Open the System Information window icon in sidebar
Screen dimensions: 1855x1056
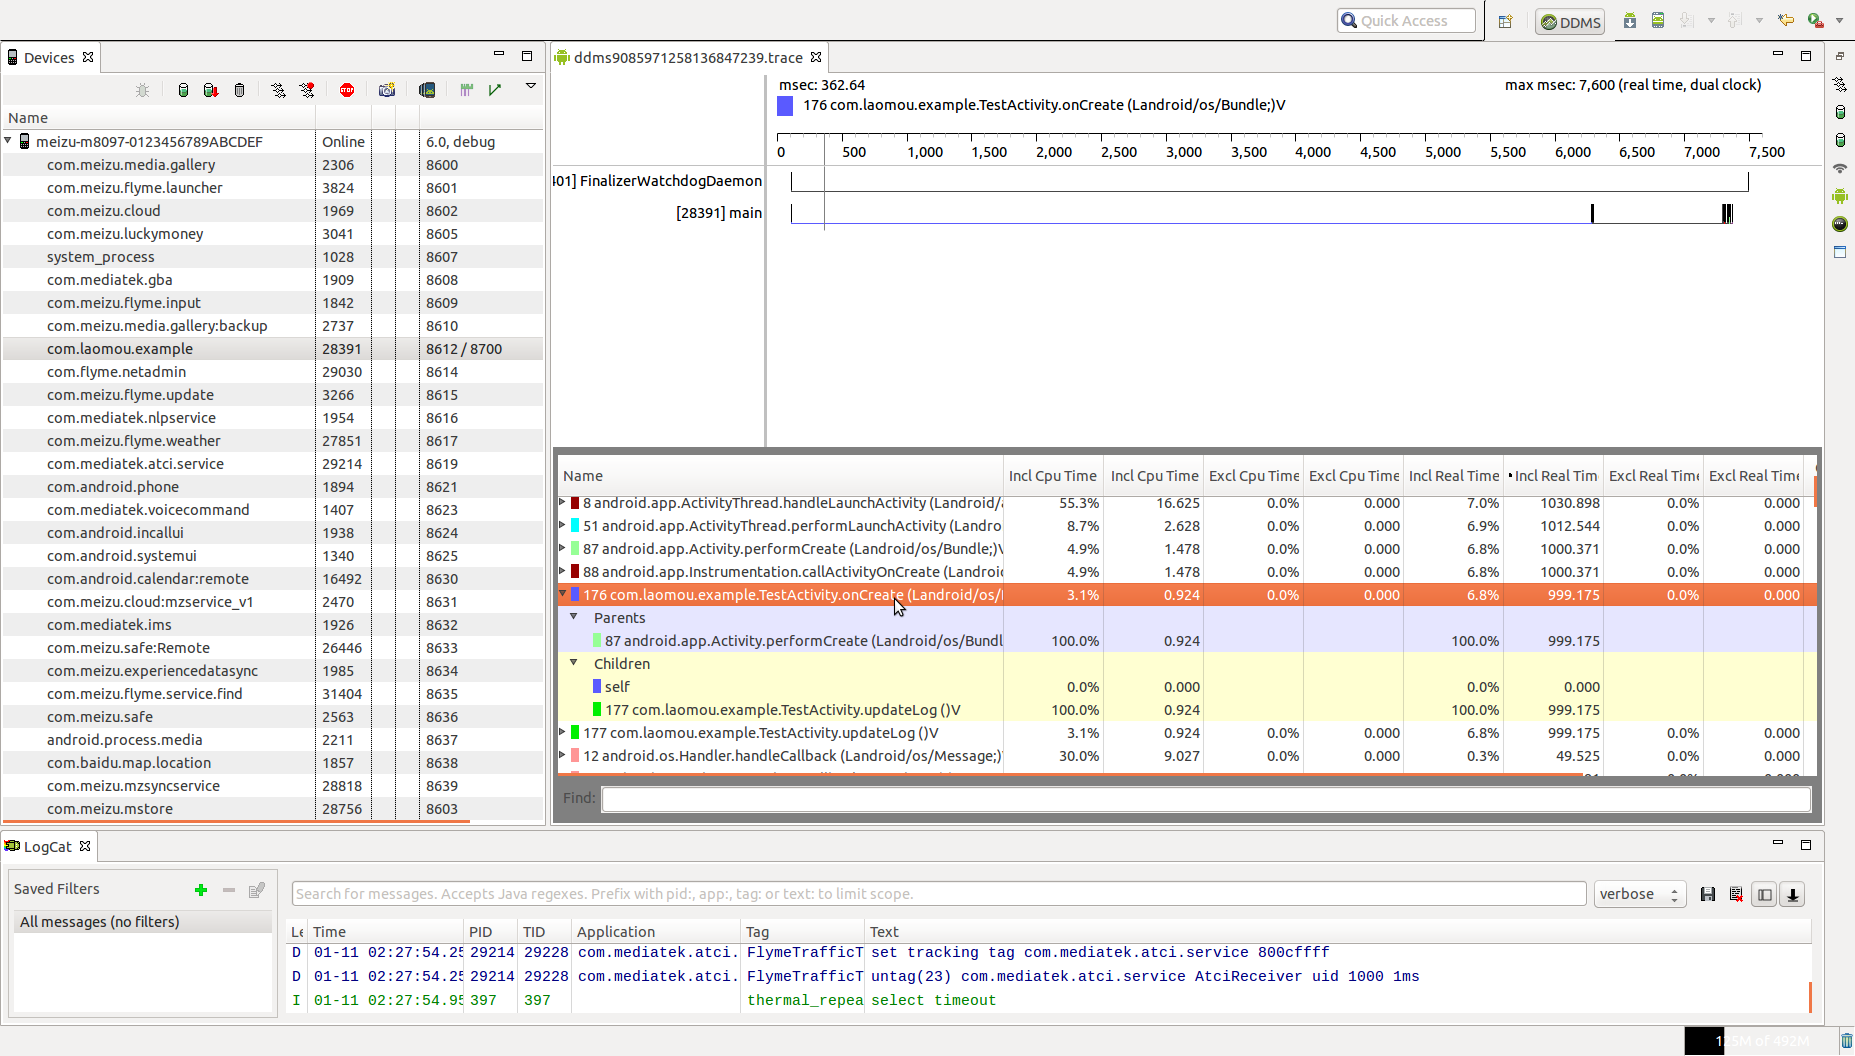1840,252
